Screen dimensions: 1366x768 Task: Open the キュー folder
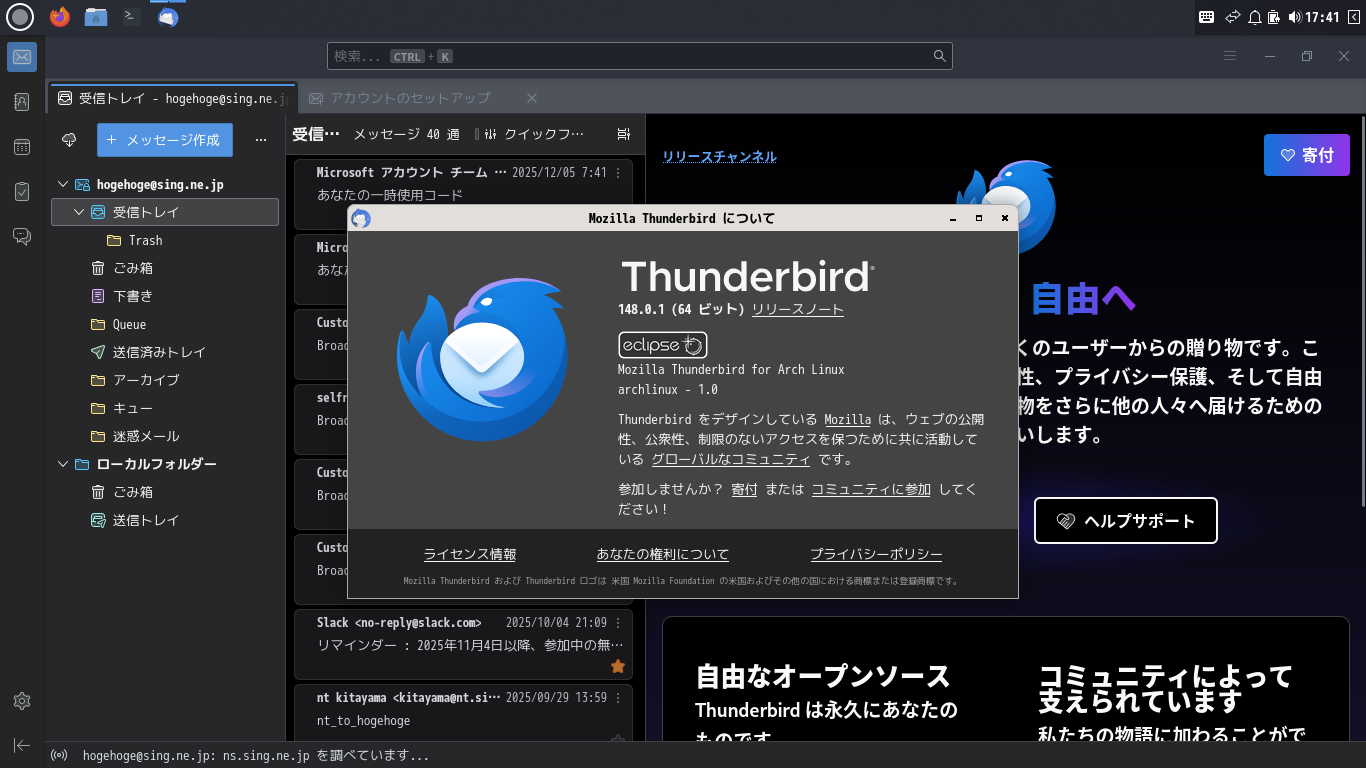[165, 408]
